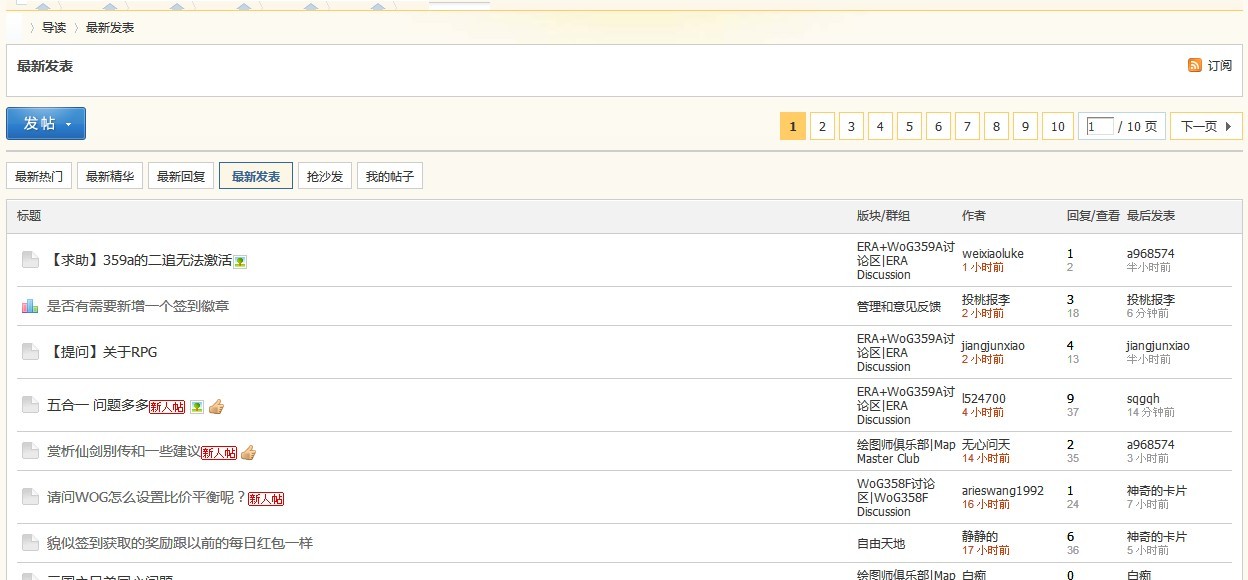Open thread 【提问】关于RPG
The width and height of the screenshot is (1248, 580).
(102, 352)
